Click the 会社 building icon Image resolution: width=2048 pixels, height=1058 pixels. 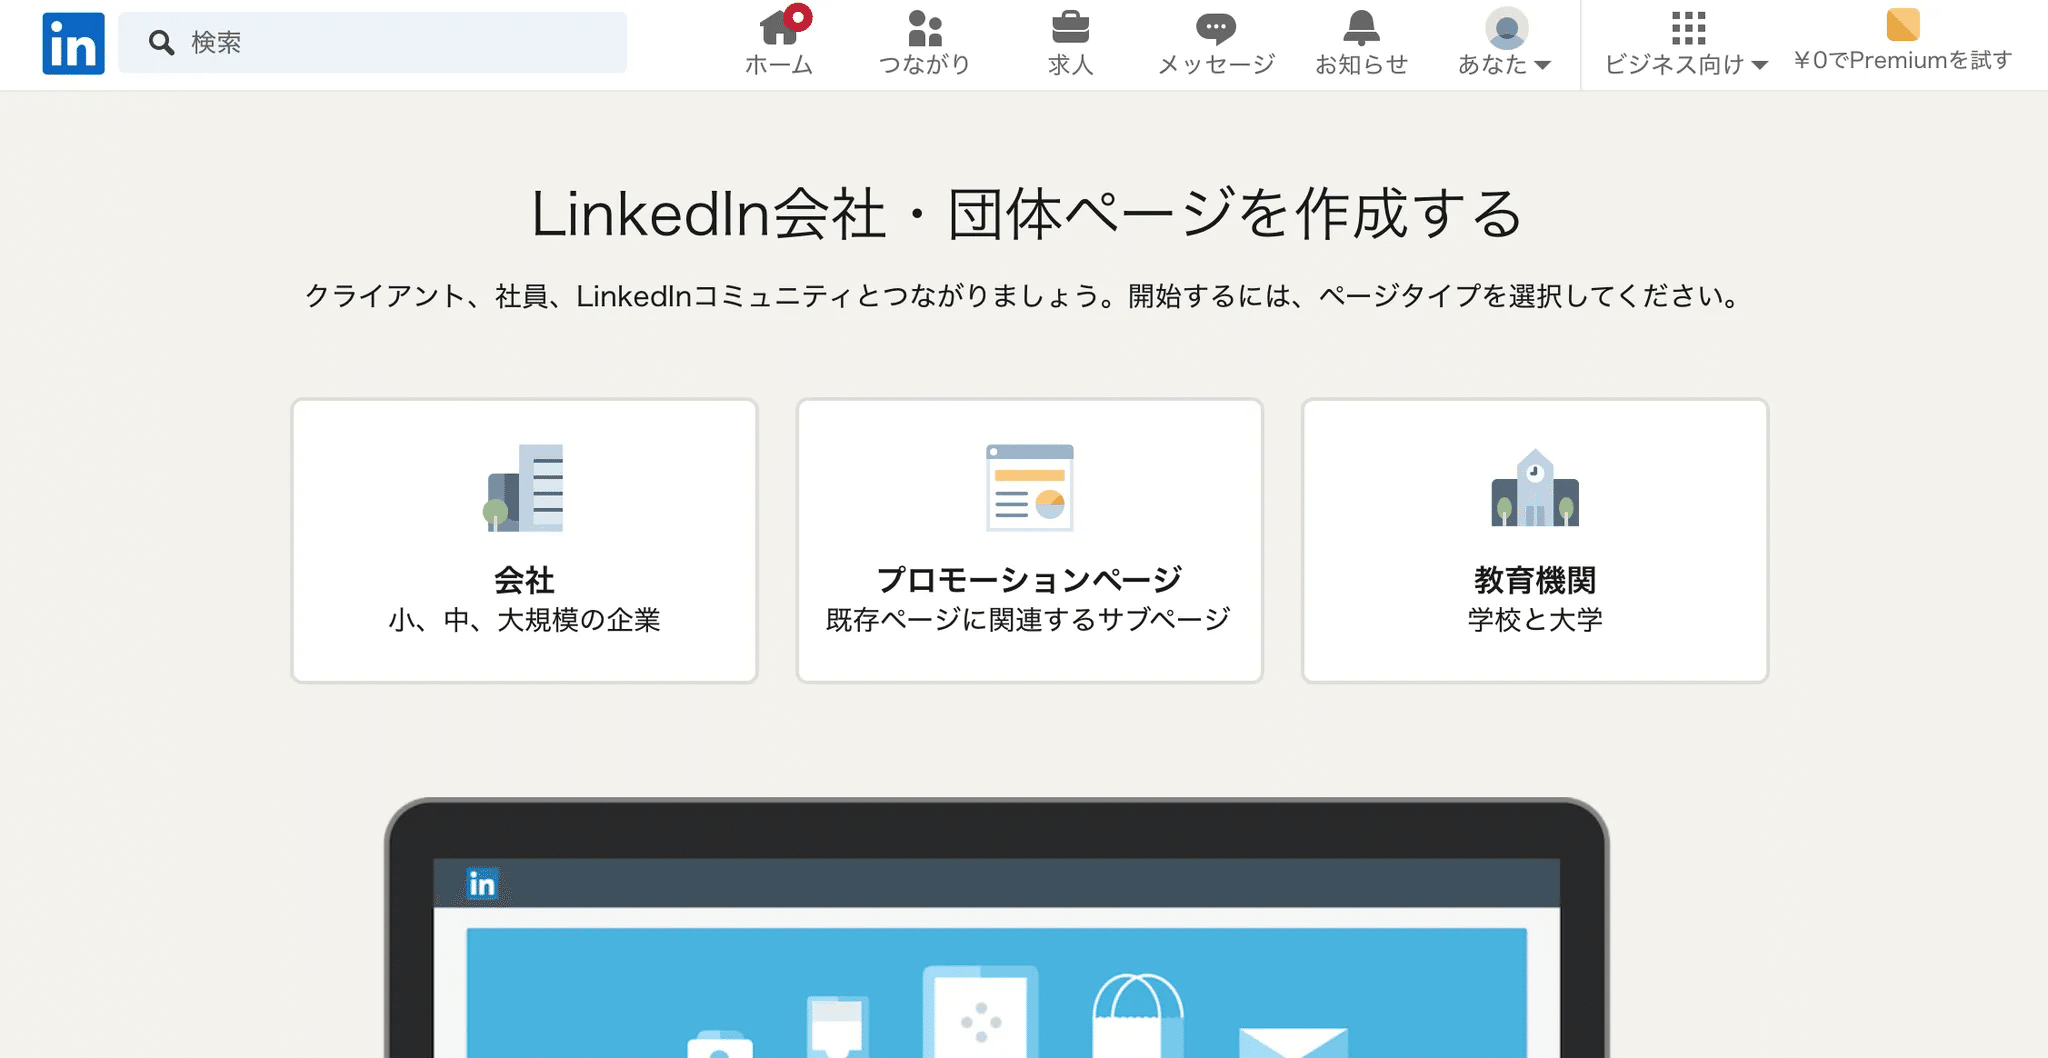click(x=524, y=488)
